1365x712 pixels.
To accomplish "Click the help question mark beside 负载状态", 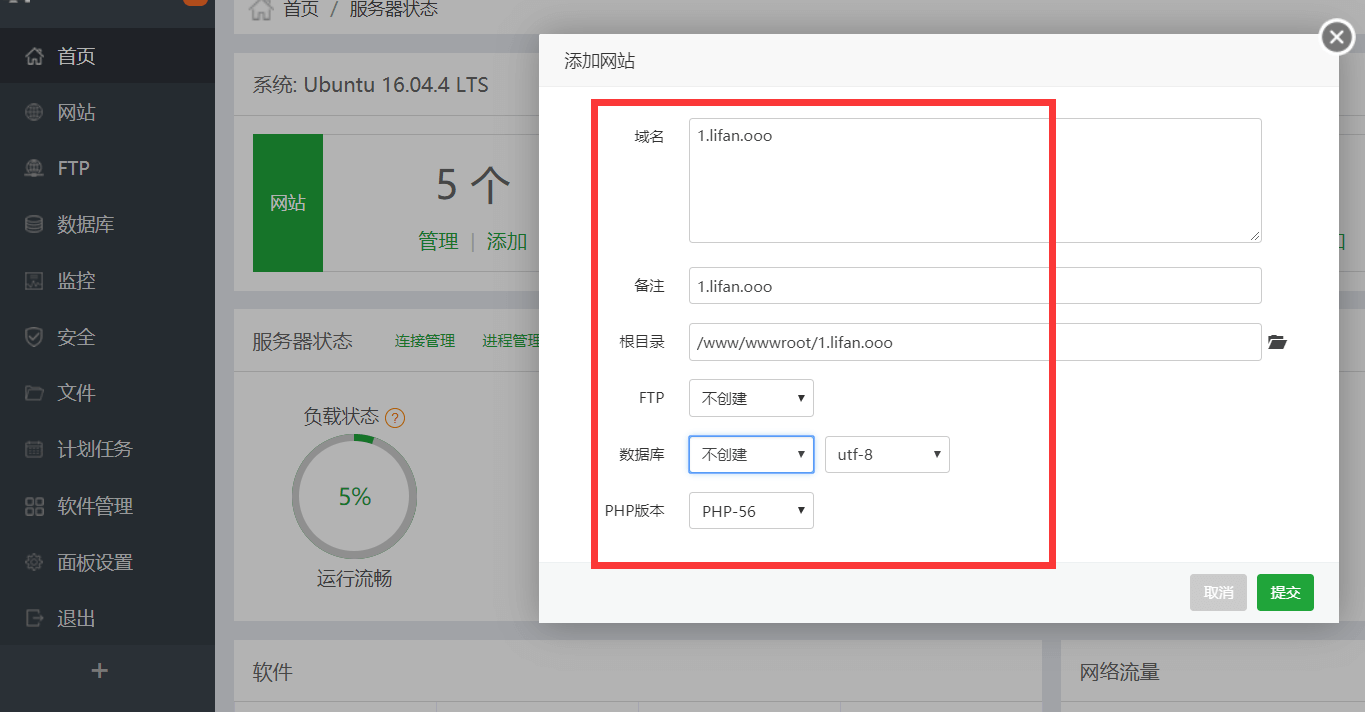I will point(395,418).
